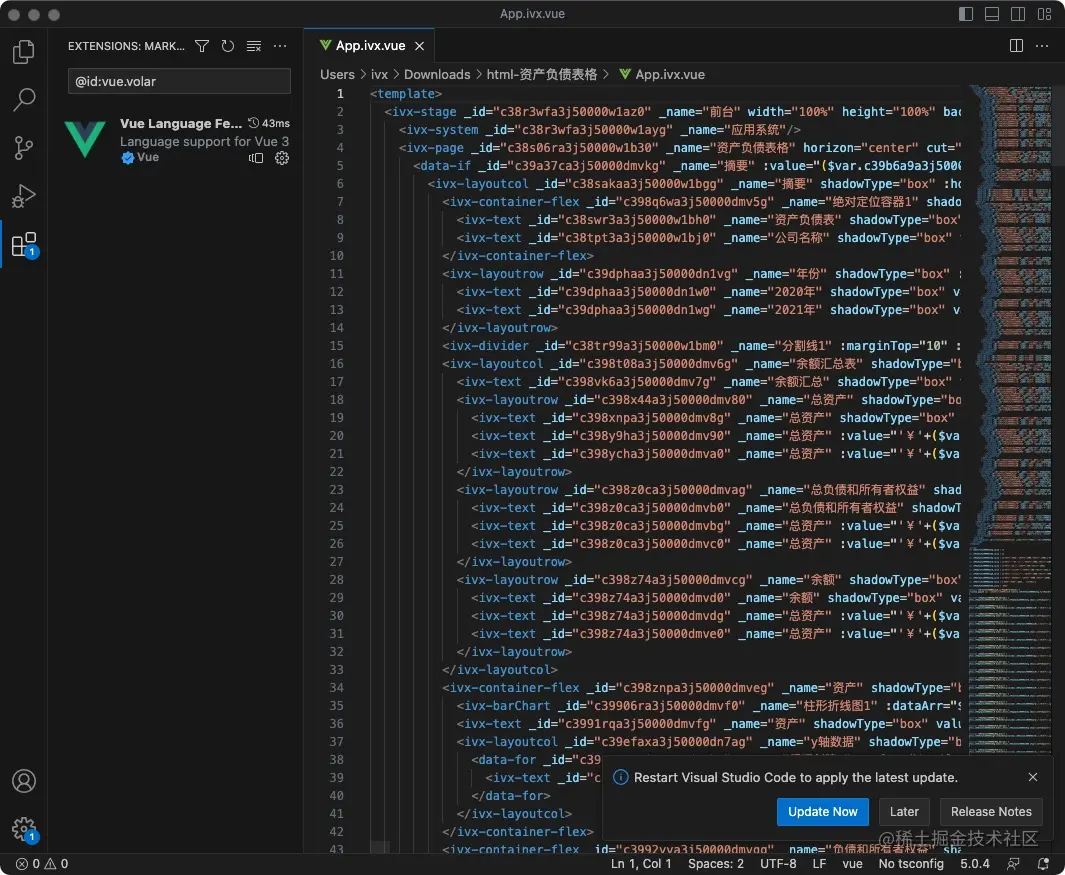
Task: Select Vue Language Features extension entry
Action: pyautogui.click(x=175, y=141)
